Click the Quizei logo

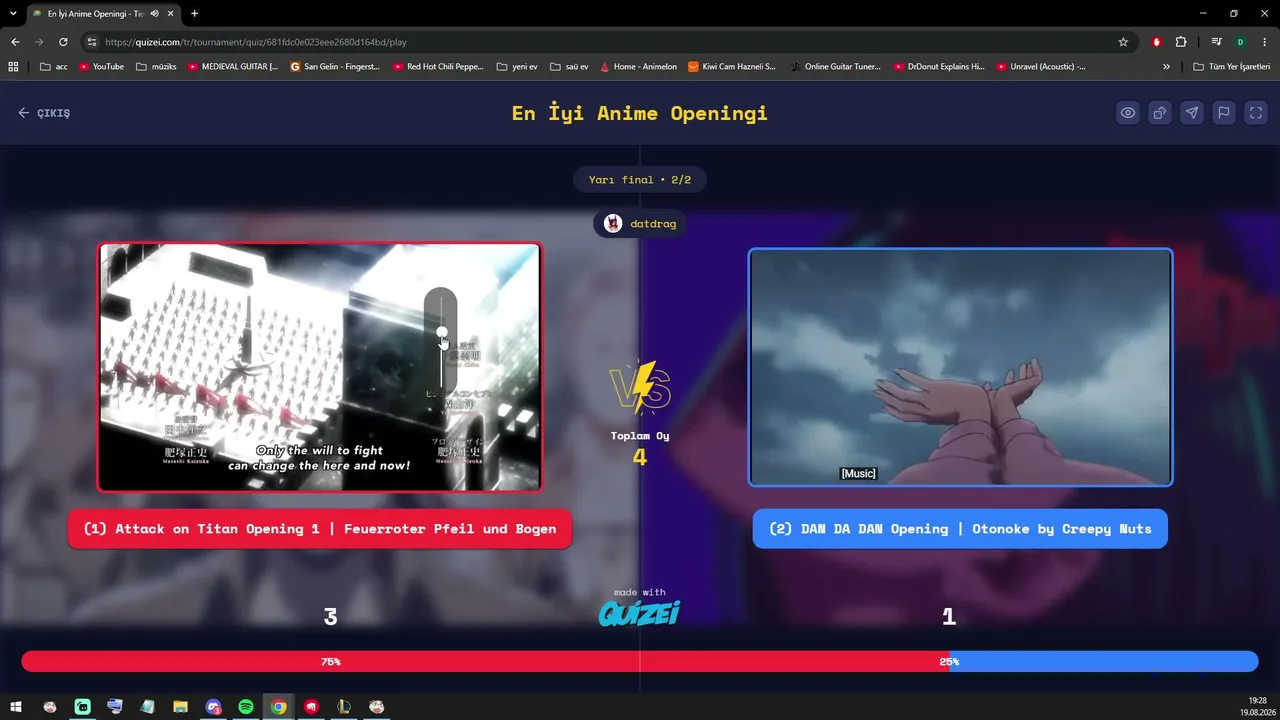(639, 612)
